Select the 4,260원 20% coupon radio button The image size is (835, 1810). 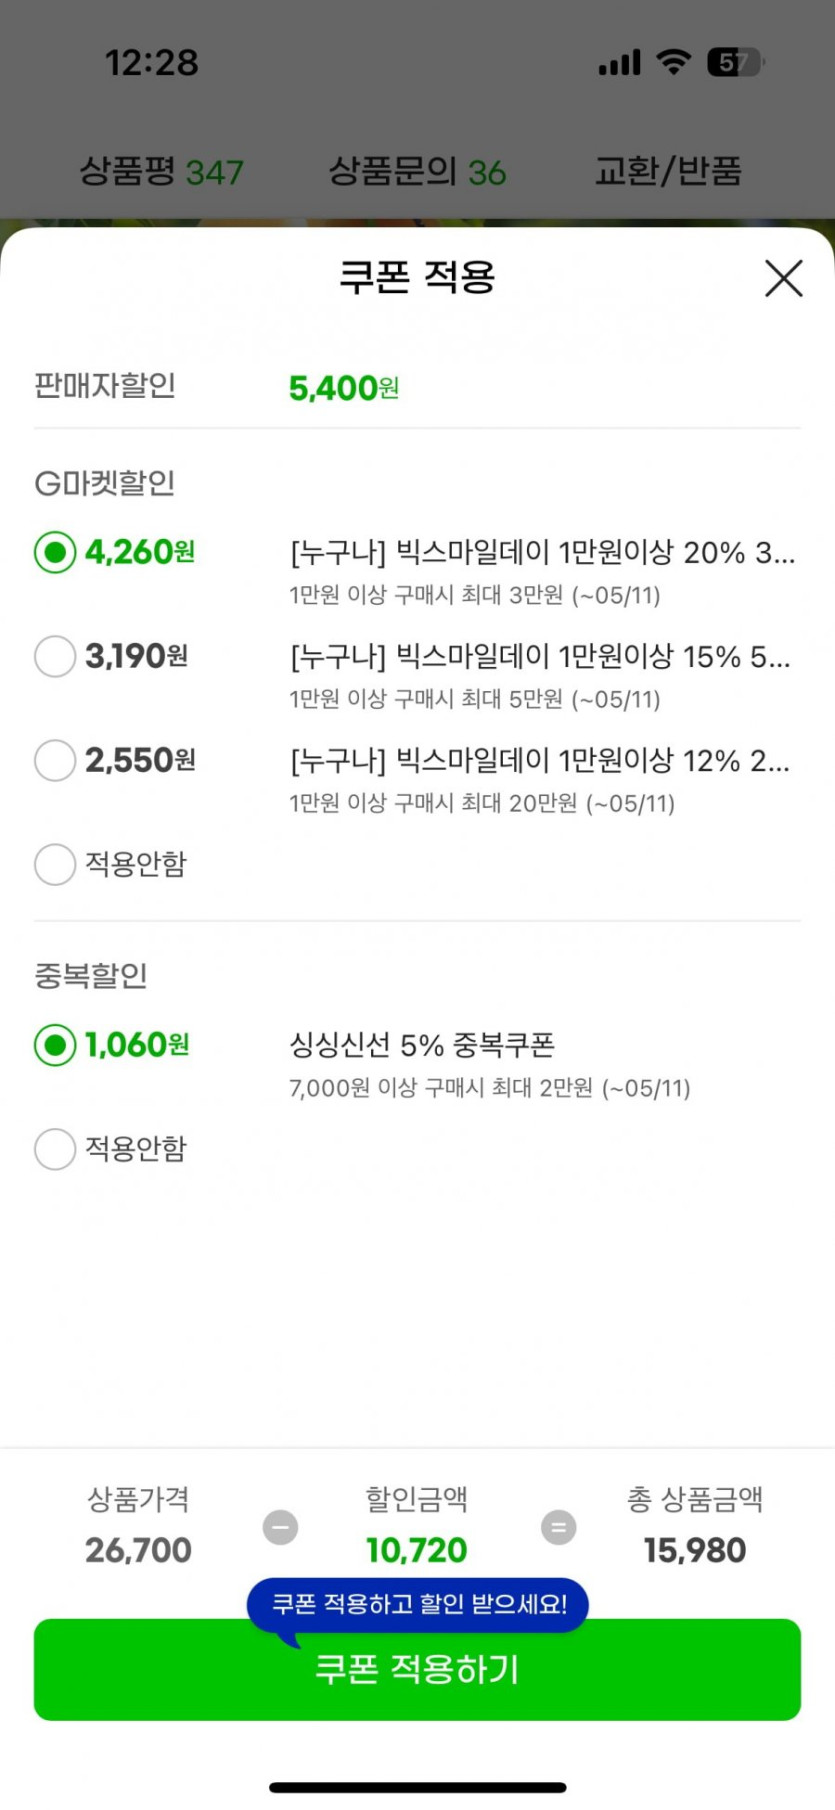coord(55,552)
